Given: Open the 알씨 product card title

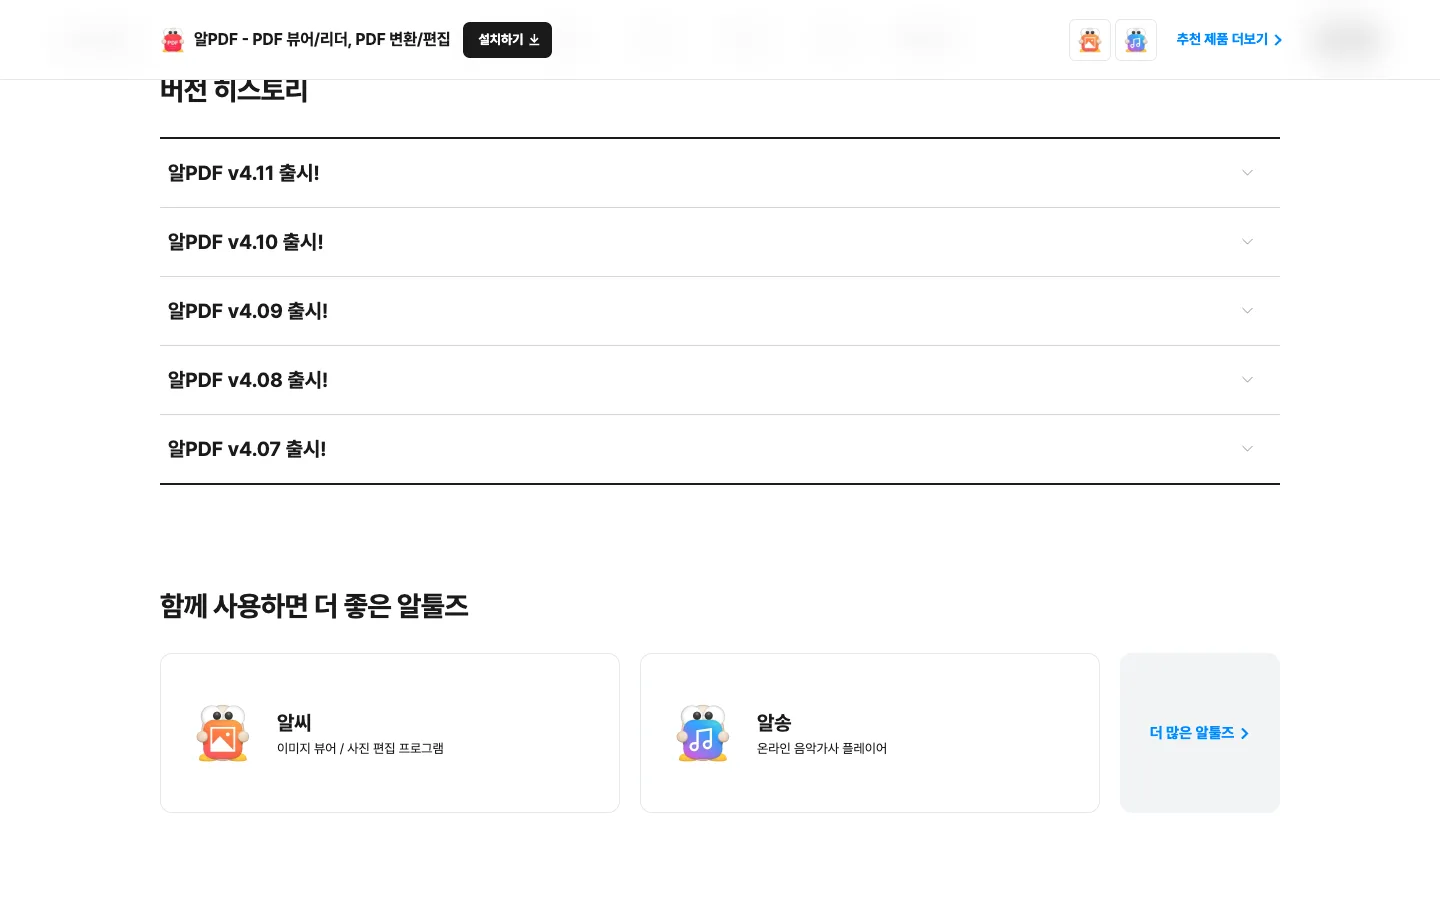Looking at the screenshot, I should tap(294, 722).
